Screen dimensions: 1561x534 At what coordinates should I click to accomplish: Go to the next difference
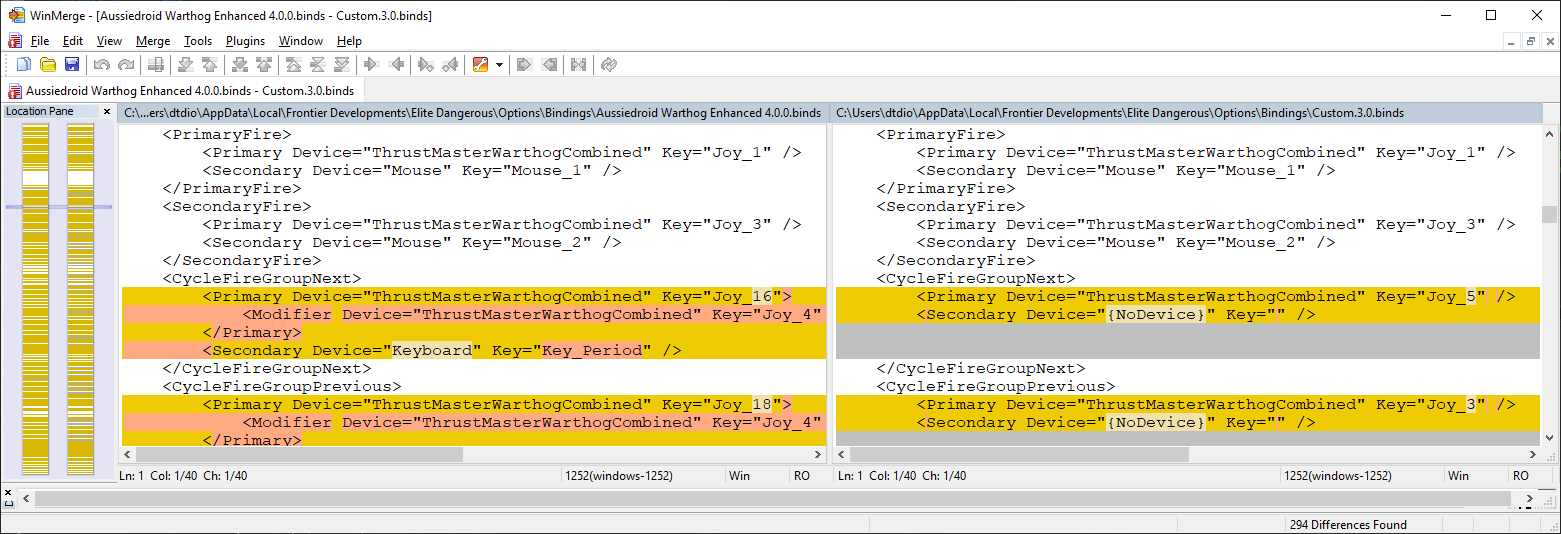click(186, 65)
